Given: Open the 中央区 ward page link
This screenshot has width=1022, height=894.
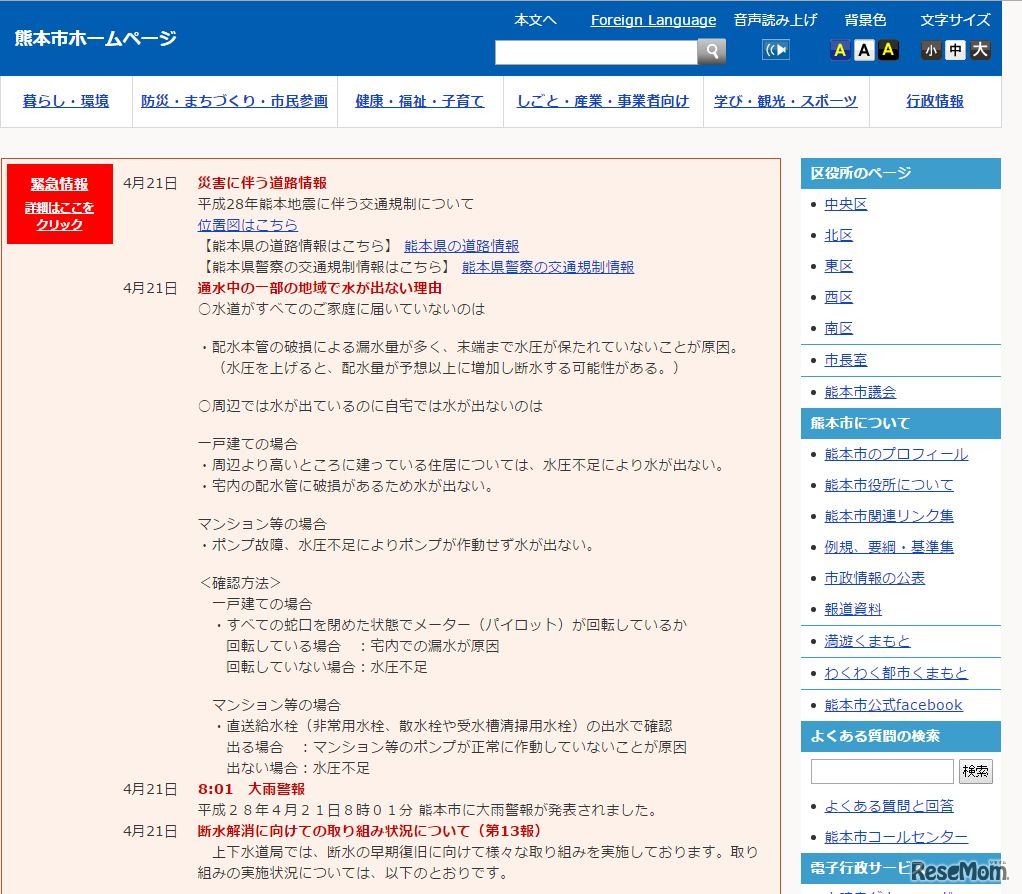Looking at the screenshot, I should point(843,204).
